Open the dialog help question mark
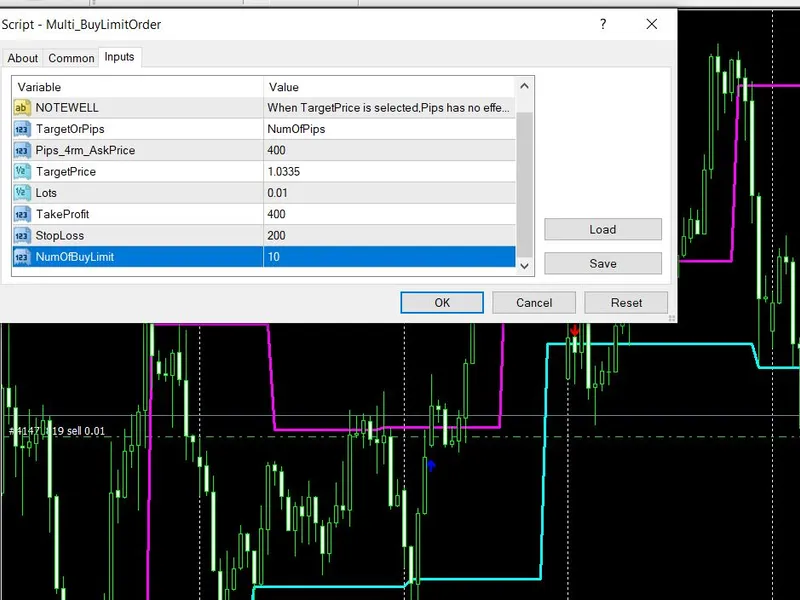 [603, 24]
